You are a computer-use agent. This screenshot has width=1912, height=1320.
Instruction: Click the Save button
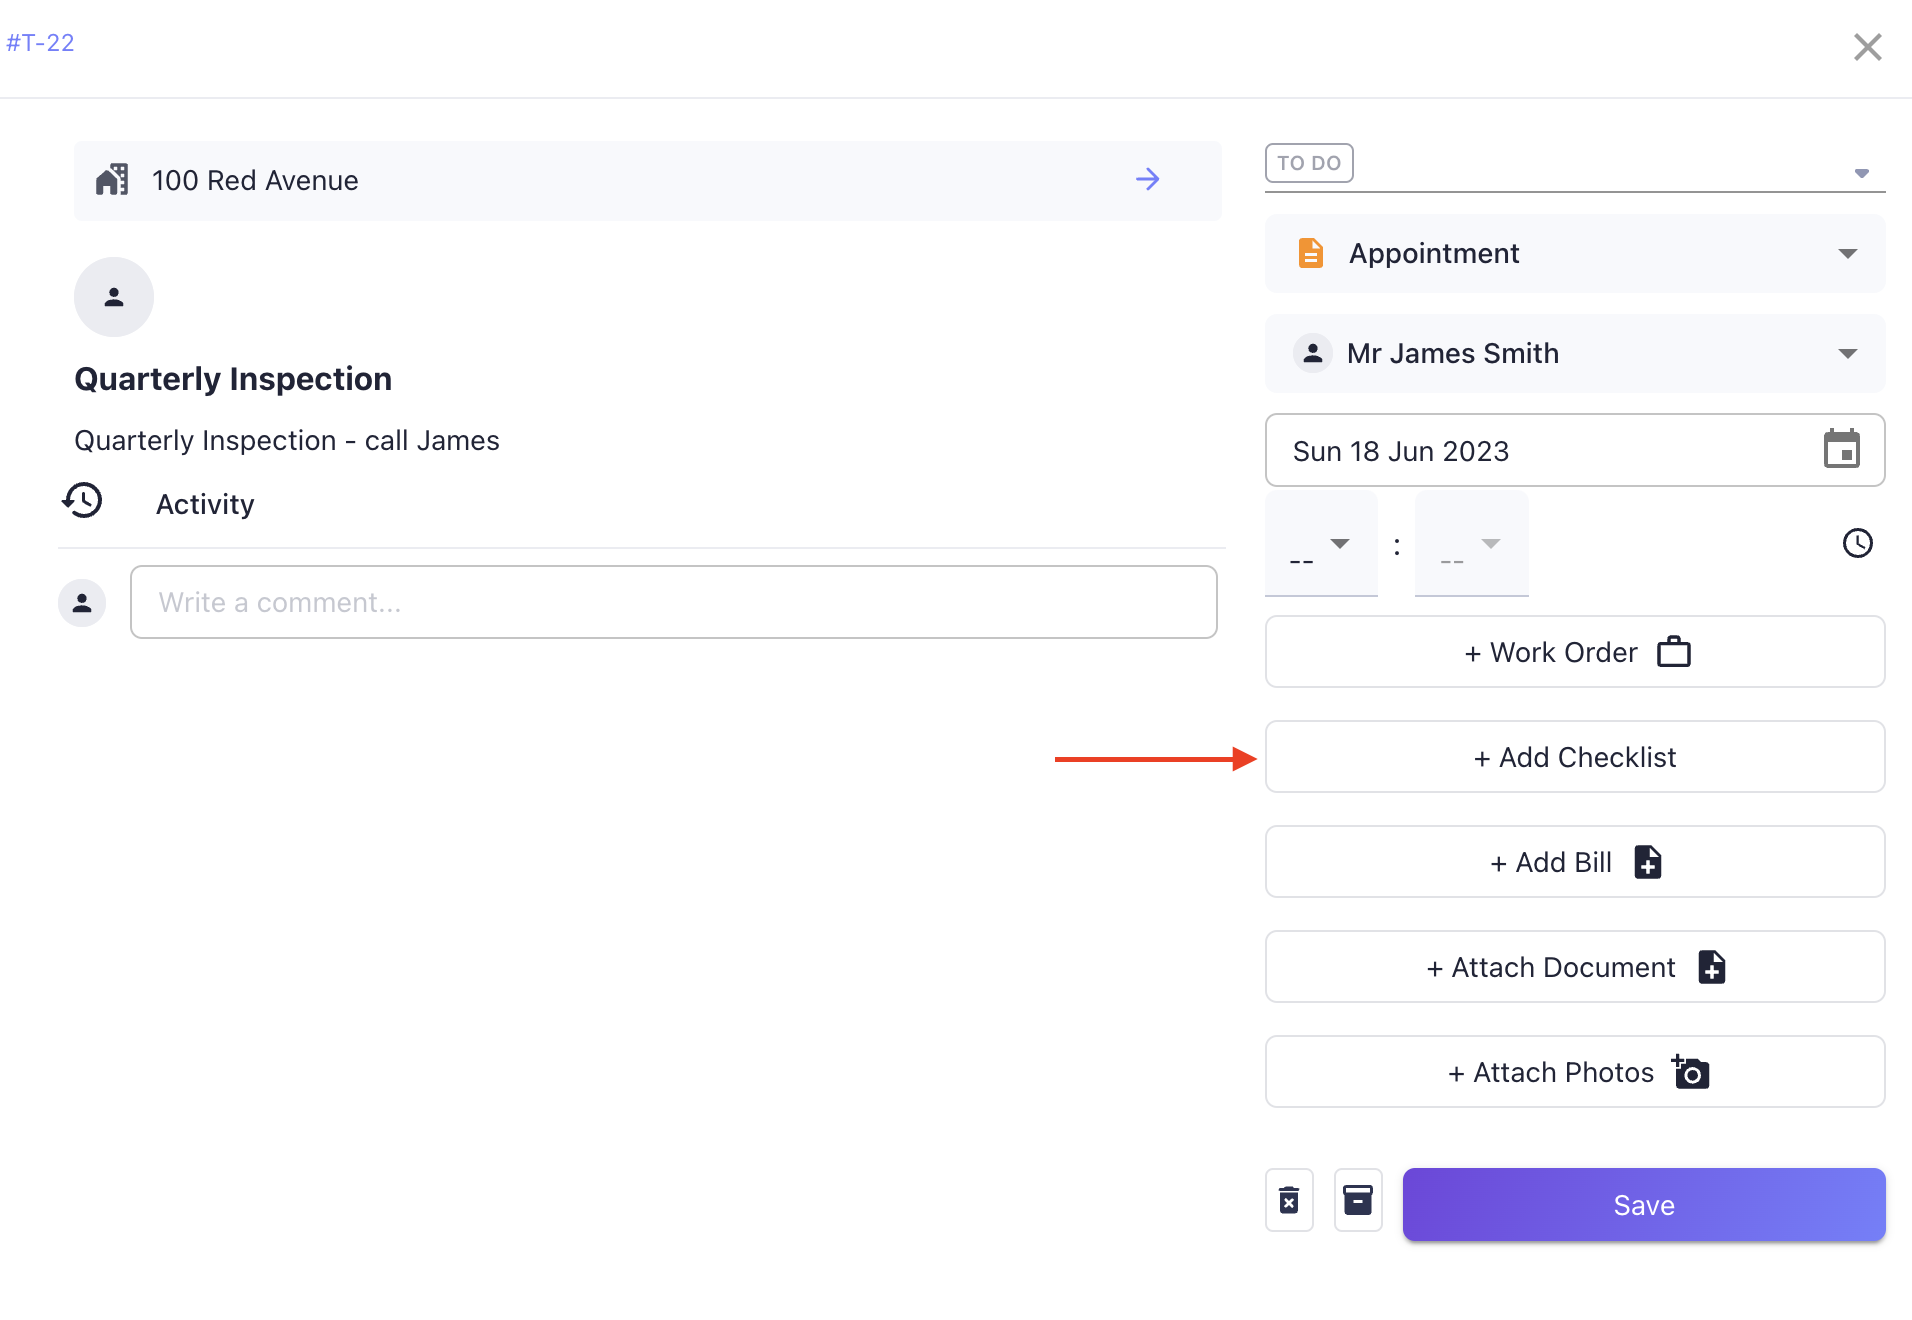pos(1643,1204)
